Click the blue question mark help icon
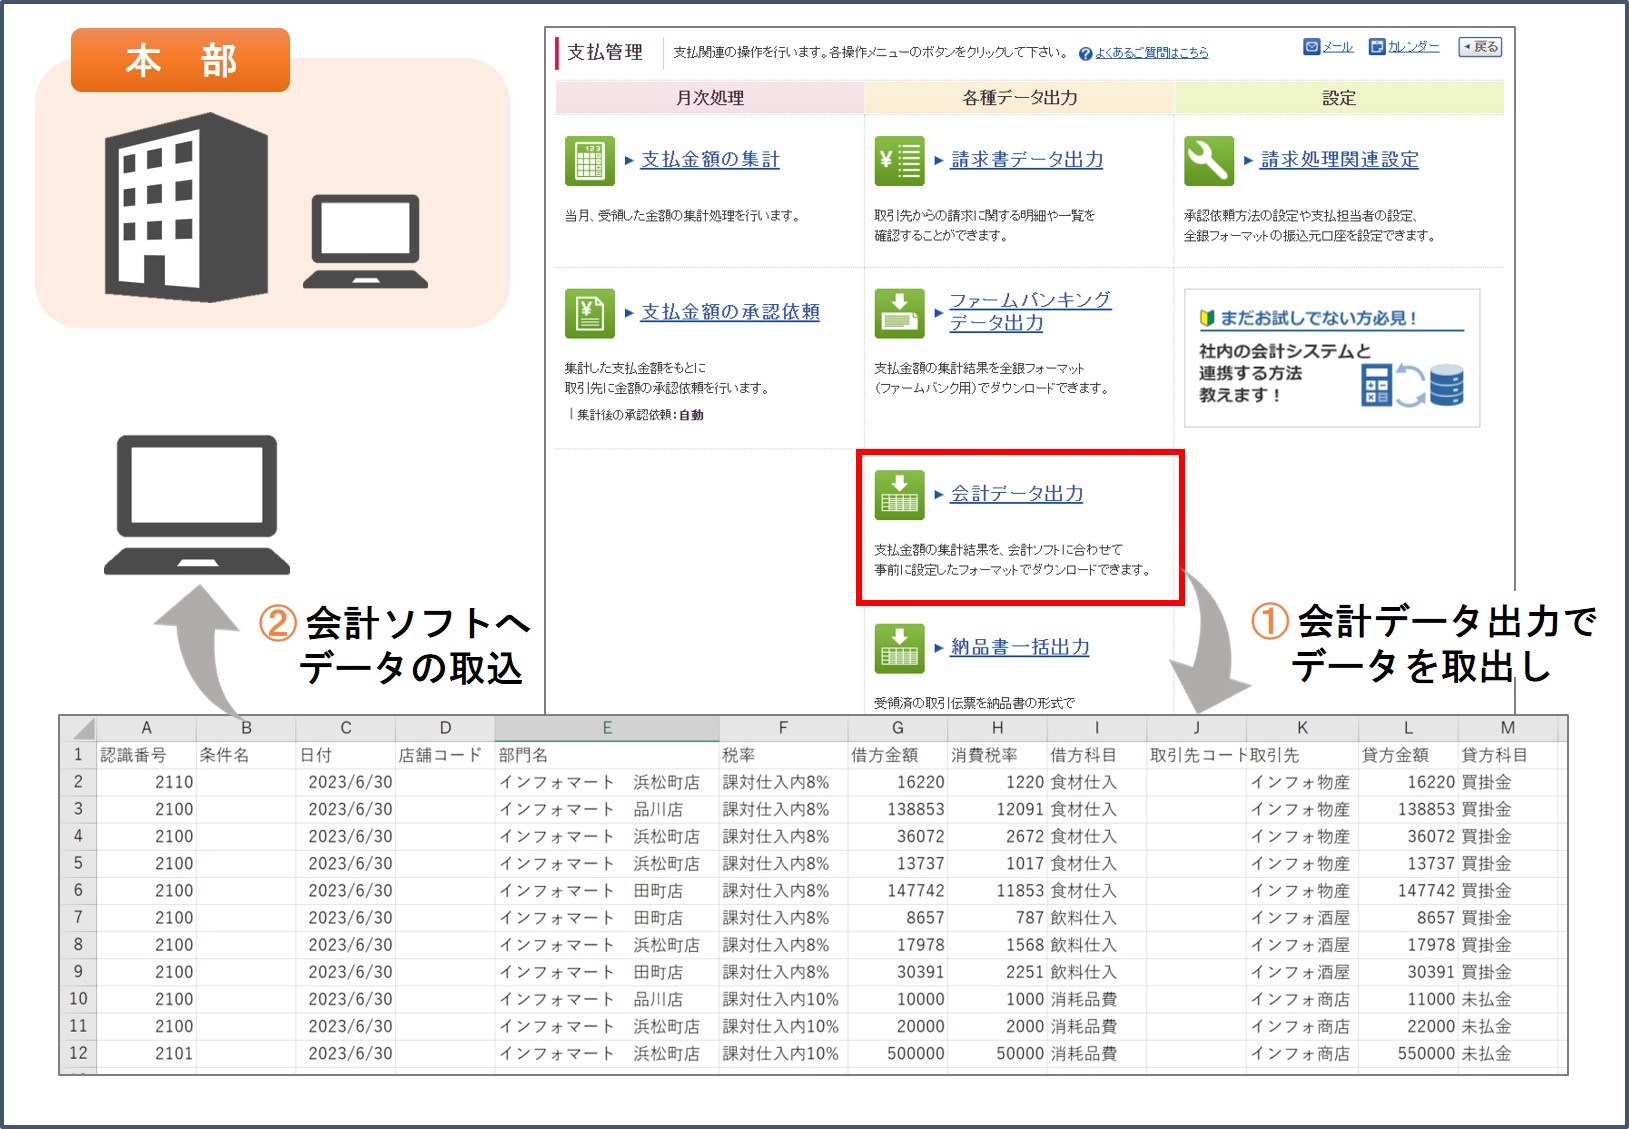 (1086, 53)
